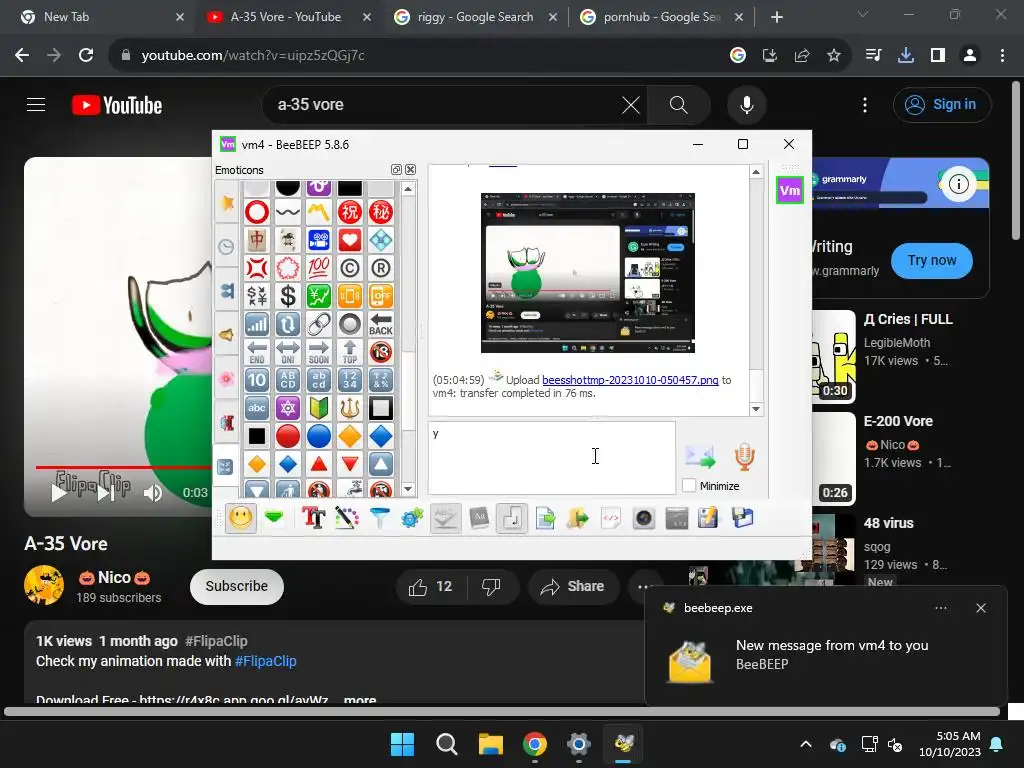The image size is (1024, 768).
Task: Like the A-35 Vore video
Action: pos(431,586)
